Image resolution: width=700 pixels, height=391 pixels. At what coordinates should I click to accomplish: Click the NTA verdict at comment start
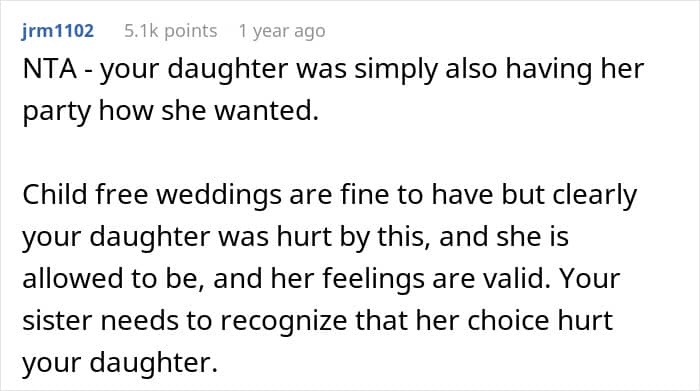[50, 69]
